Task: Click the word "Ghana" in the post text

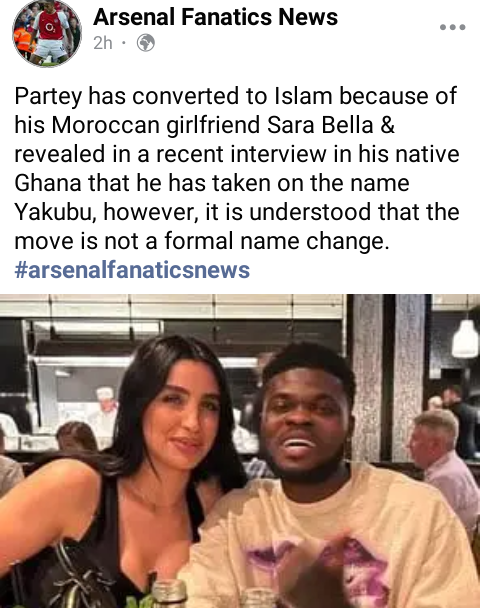Action: point(48,183)
